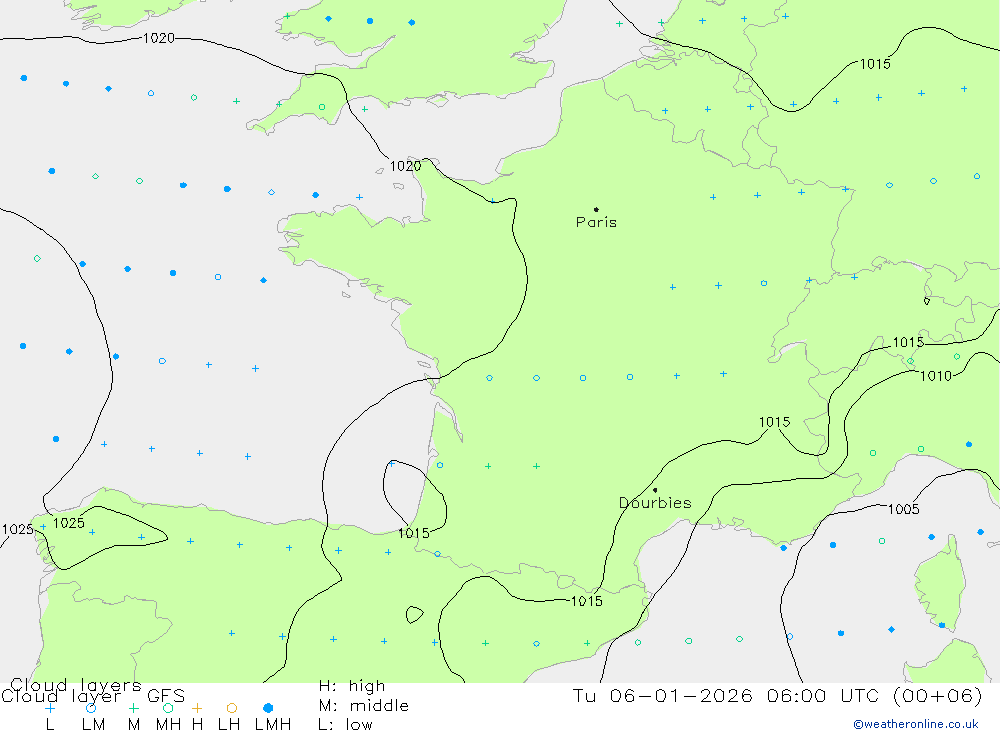The image size is (1000, 733).
Task: Click the blue plus L symbol in legend
Action: 50,708
